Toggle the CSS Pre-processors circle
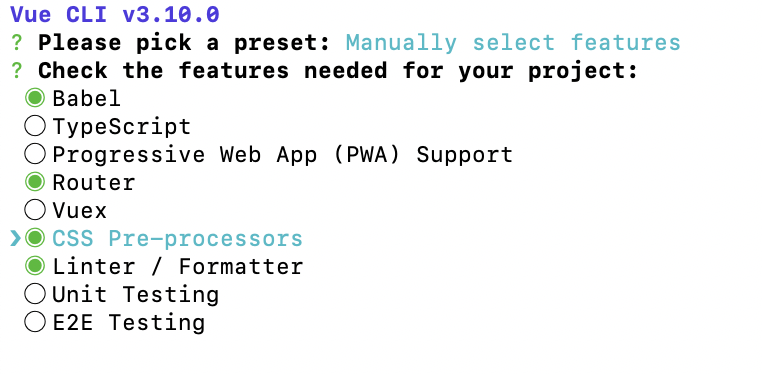Viewport: 762px width, 374px height. coord(35,238)
